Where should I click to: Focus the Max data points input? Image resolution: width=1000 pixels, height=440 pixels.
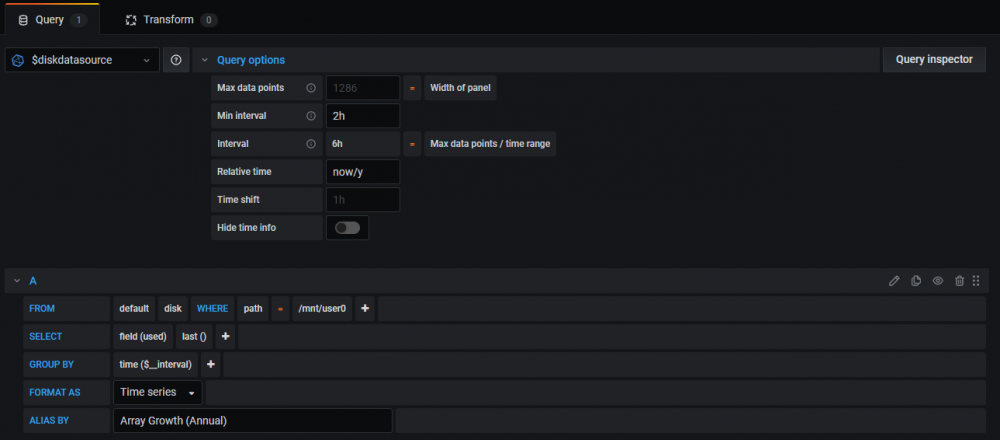[x=363, y=88]
